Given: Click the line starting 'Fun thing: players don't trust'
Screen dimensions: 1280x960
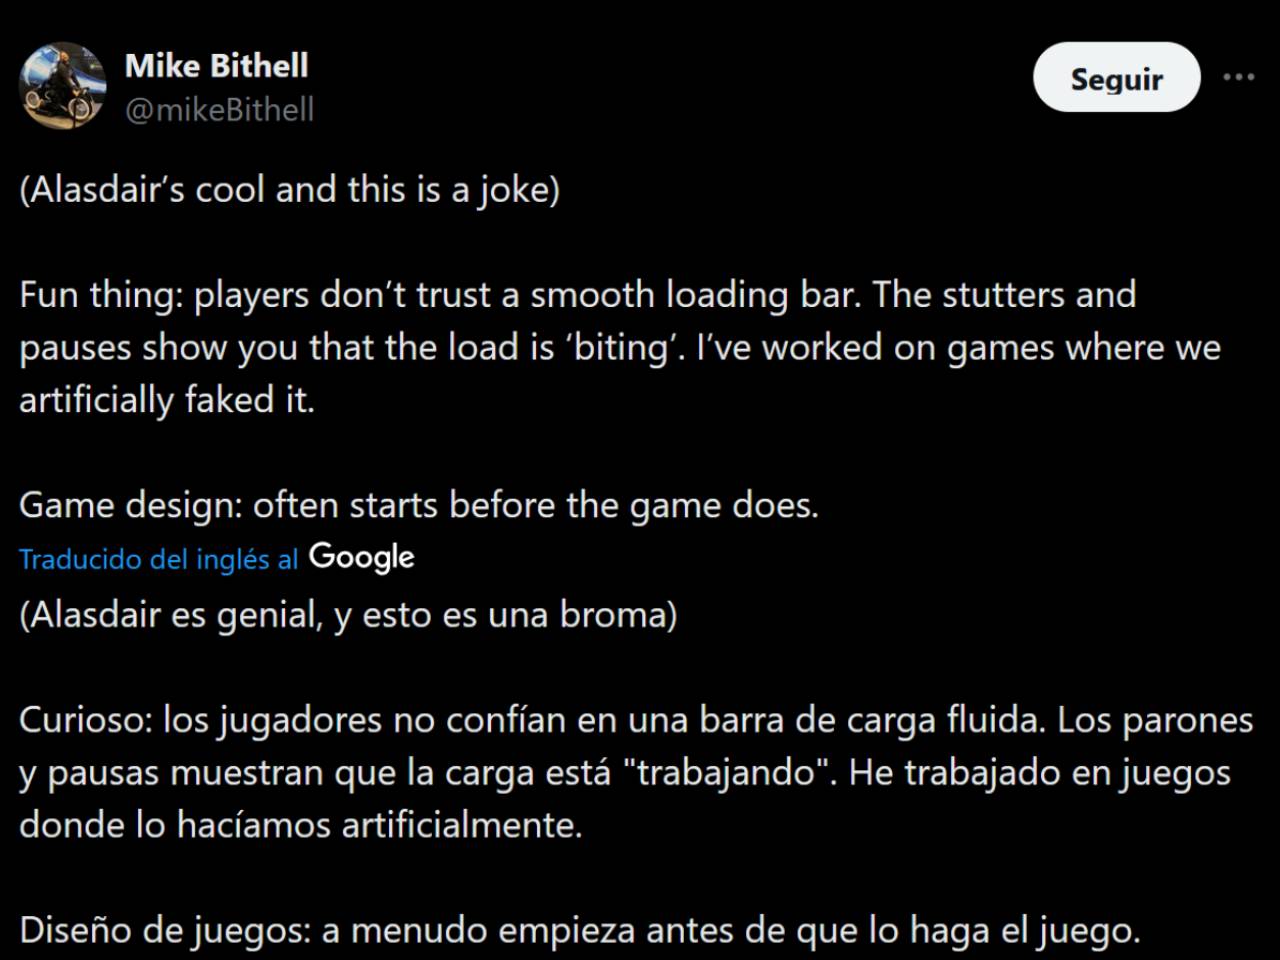Looking at the screenshot, I should pos(578,295).
